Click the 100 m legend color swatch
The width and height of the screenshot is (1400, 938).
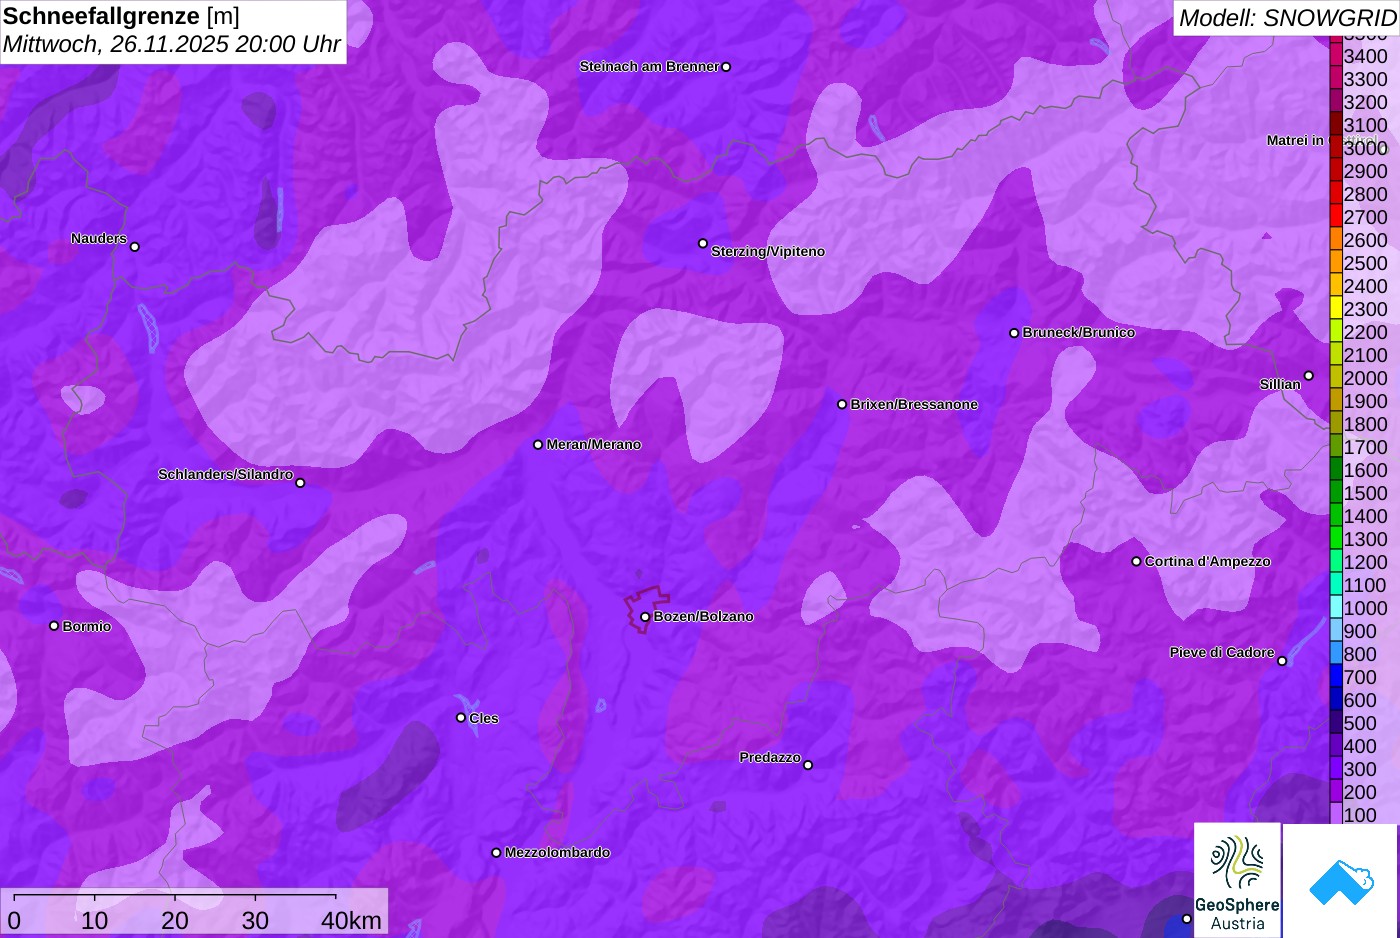pos(1336,814)
